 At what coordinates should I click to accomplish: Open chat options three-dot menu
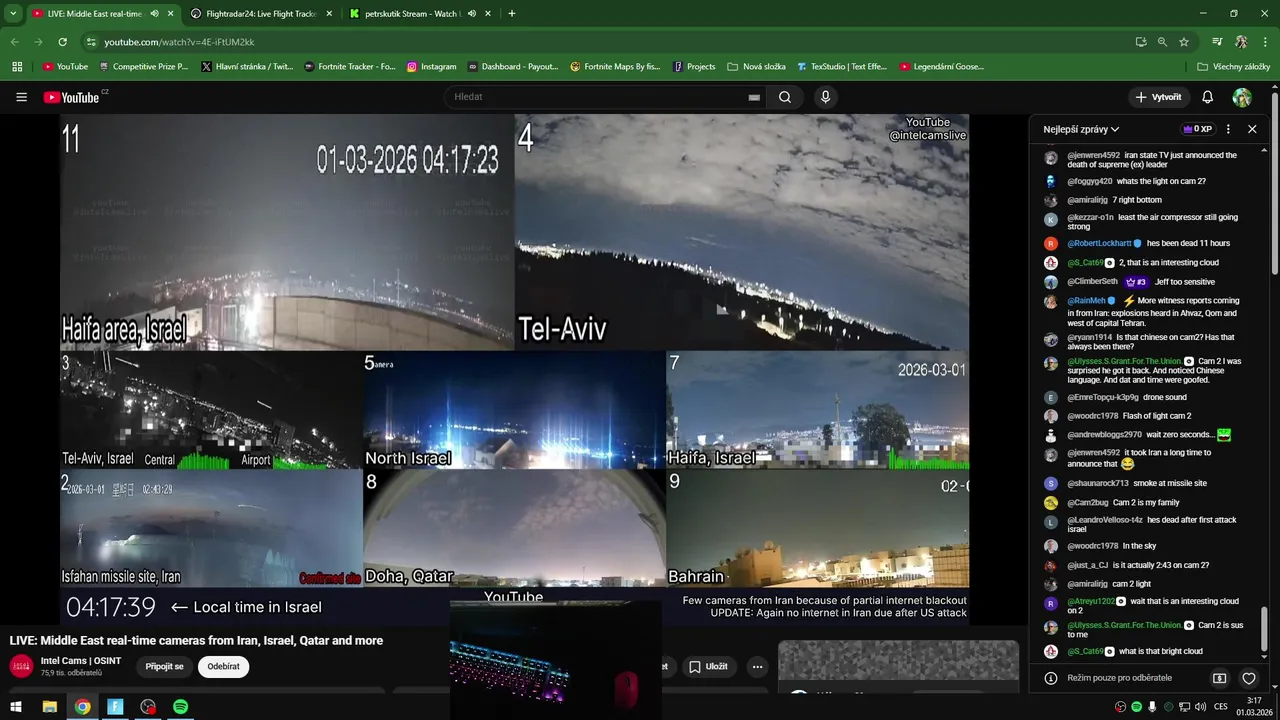click(x=1228, y=129)
